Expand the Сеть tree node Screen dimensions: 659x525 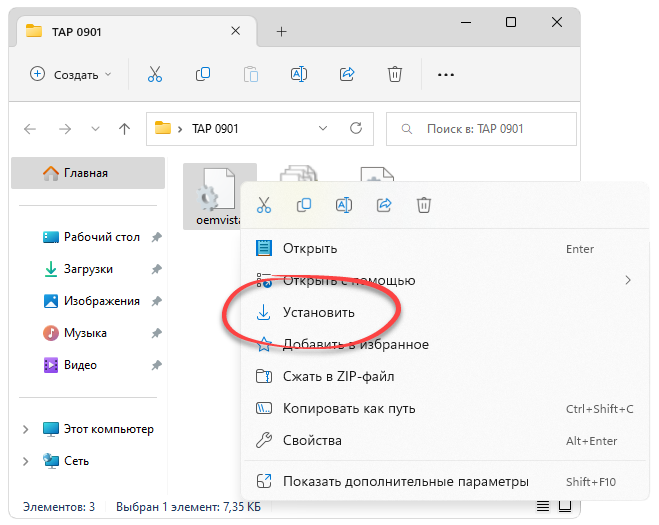(x=26, y=461)
